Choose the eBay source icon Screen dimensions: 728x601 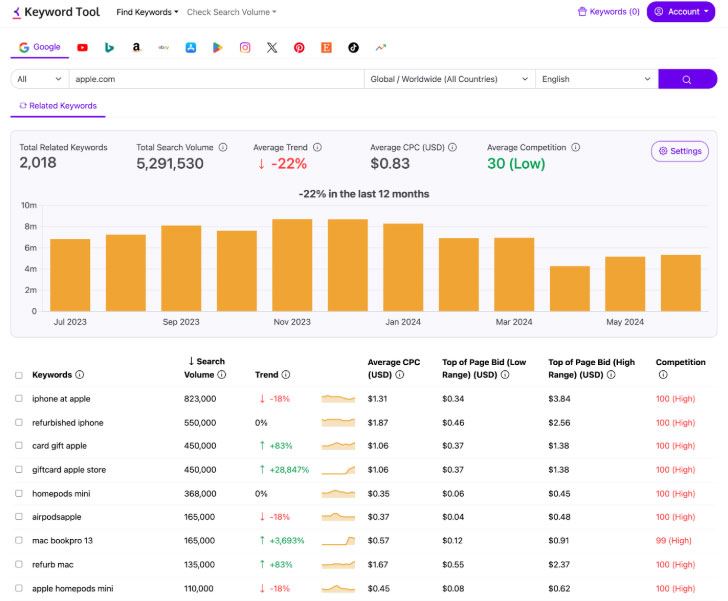(163, 47)
